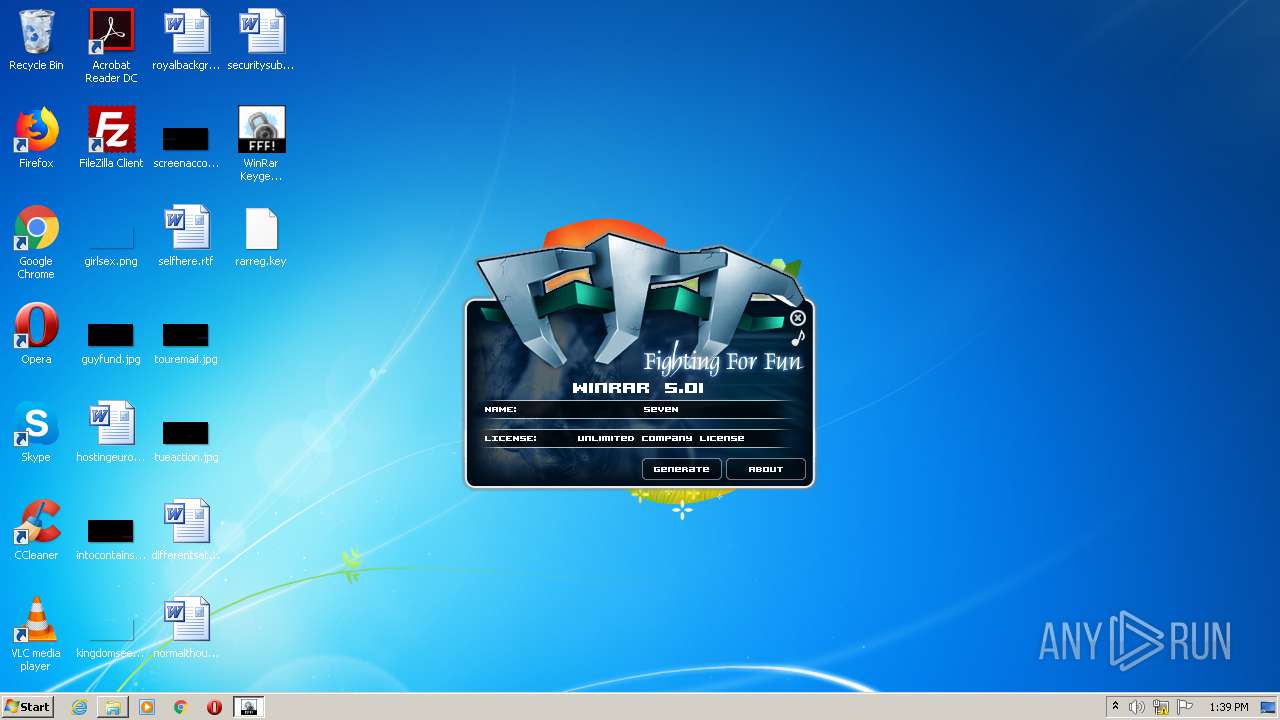Viewport: 1280px width, 720px height.
Task: Open the network tray icon
Action: point(1161,707)
